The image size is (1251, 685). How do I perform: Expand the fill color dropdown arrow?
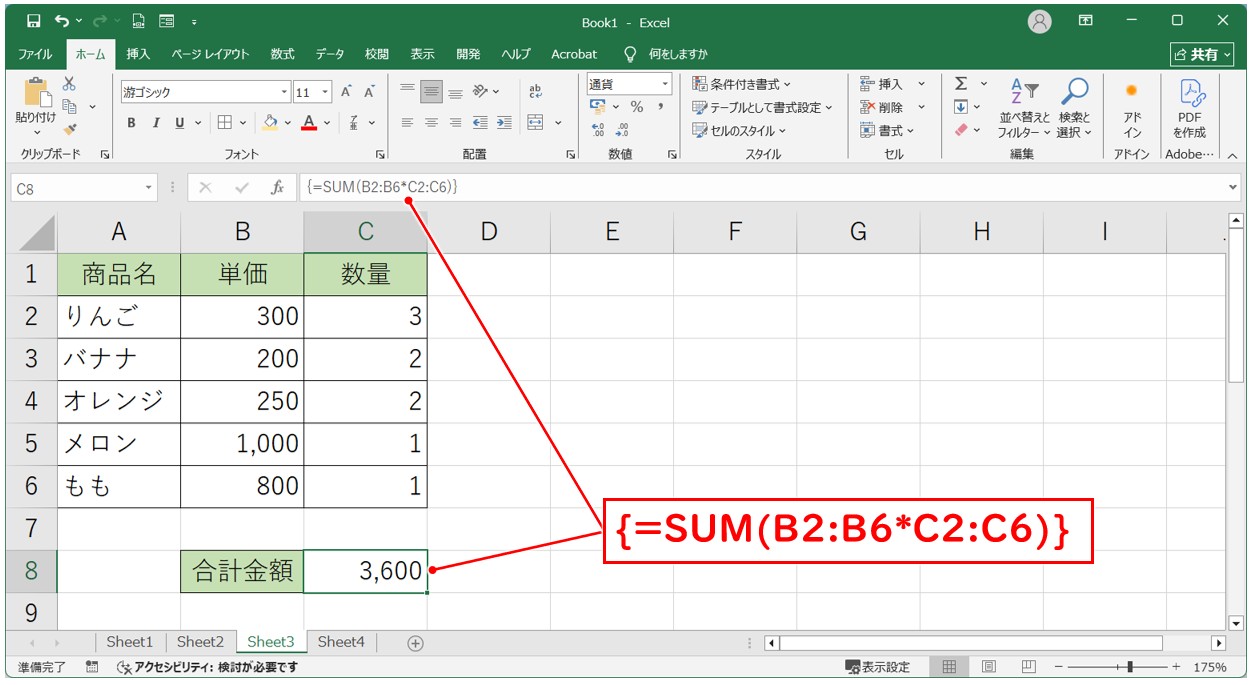[288, 123]
